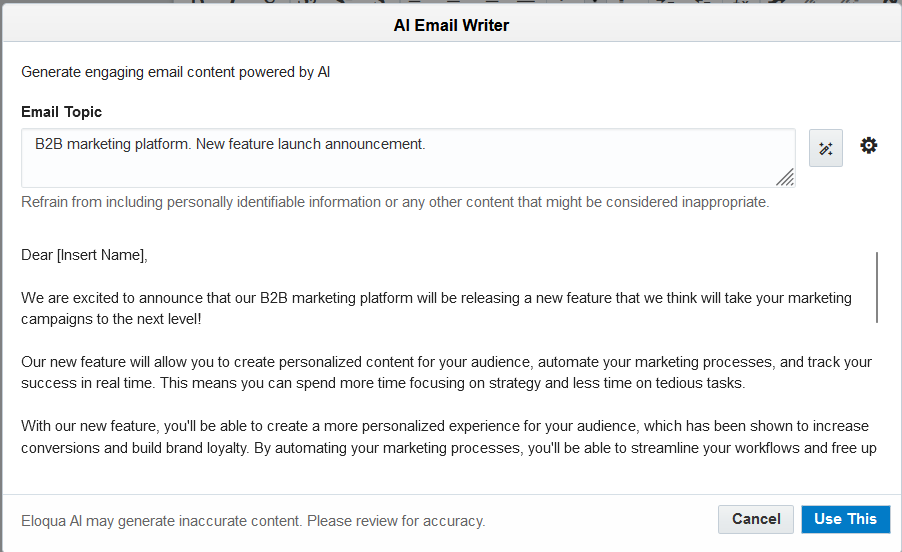The width and height of the screenshot is (902, 552).
Task: Click the Cancel button
Action: coord(756,519)
